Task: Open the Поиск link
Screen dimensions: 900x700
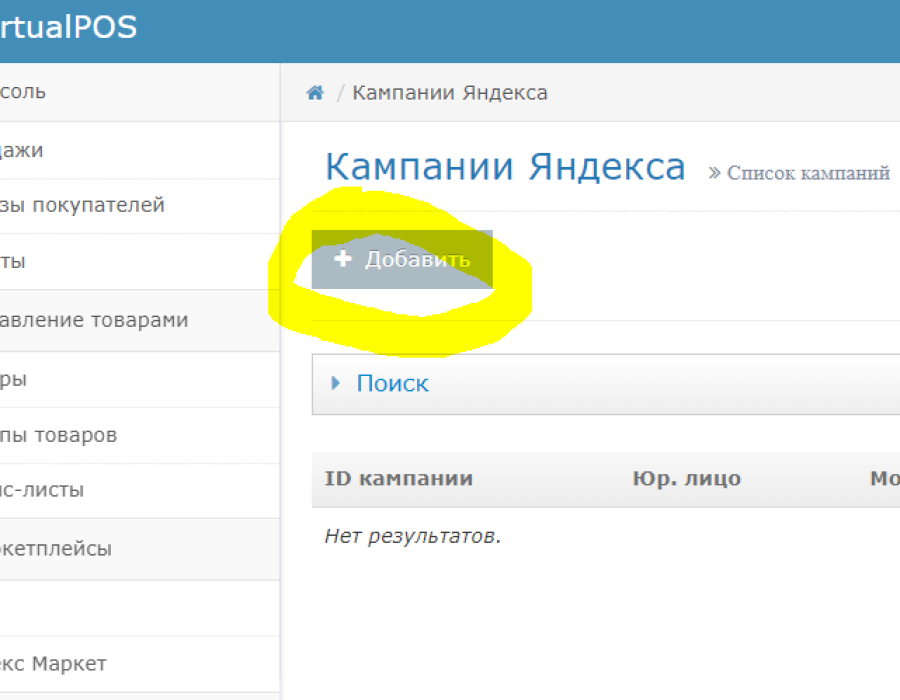Action: point(393,383)
